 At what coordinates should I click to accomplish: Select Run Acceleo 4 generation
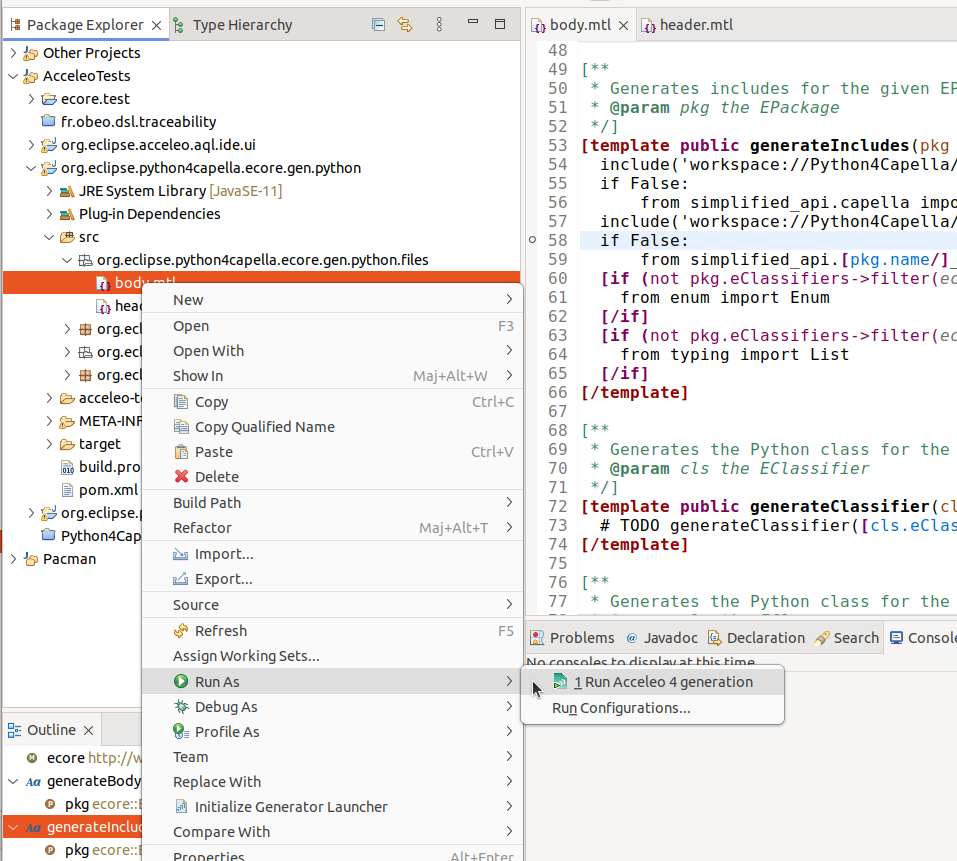point(662,682)
